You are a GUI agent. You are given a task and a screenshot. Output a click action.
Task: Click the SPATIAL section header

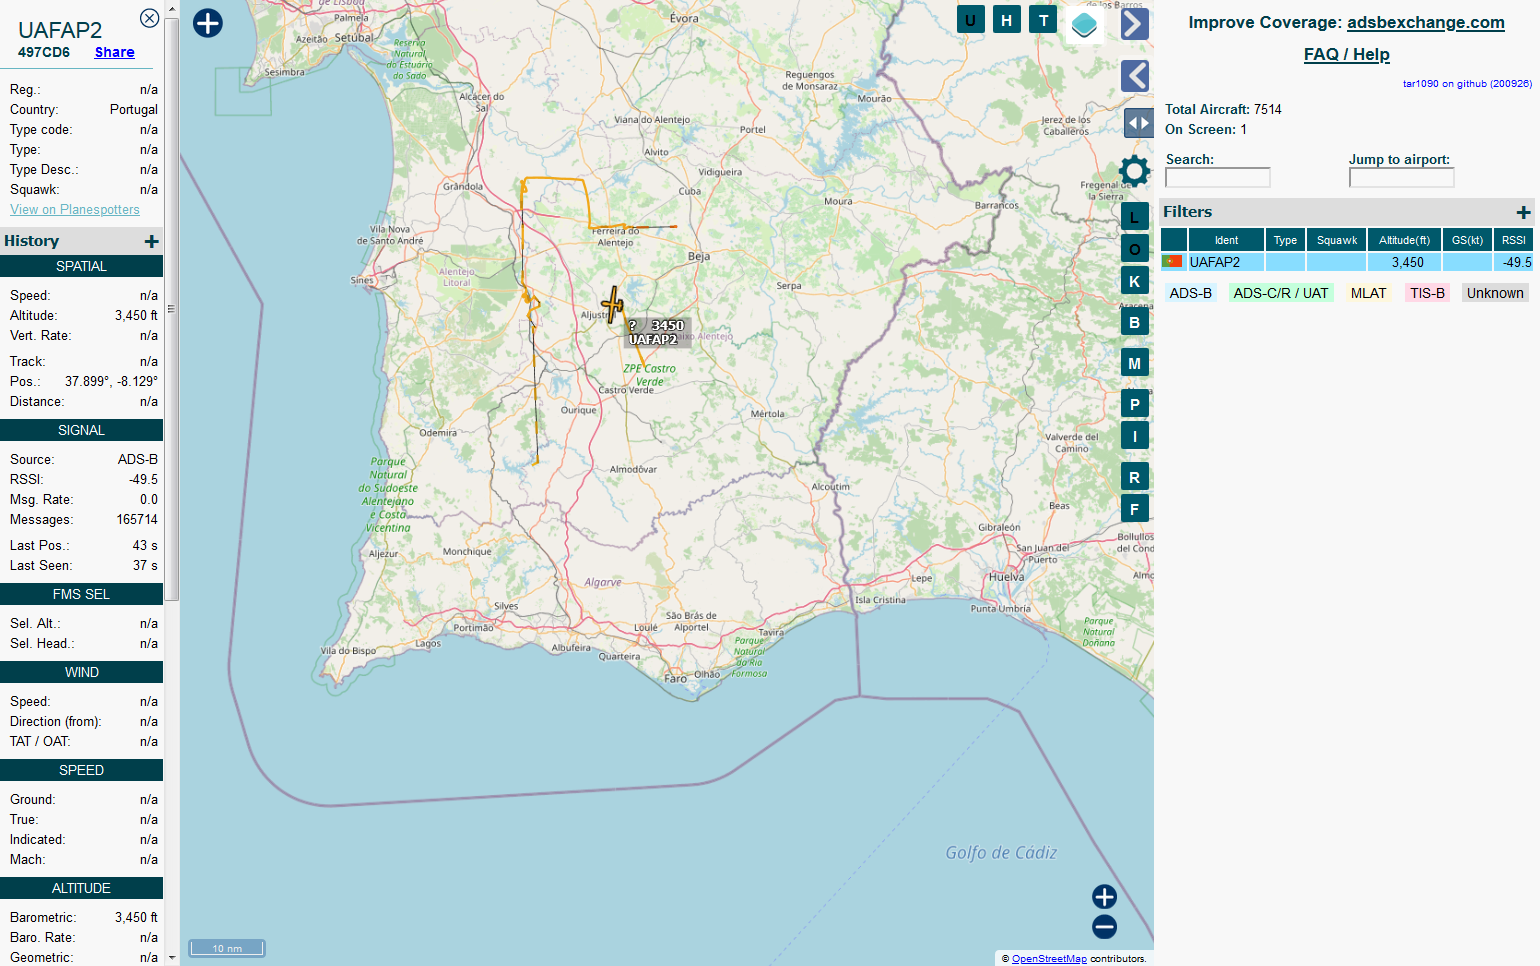[81, 266]
